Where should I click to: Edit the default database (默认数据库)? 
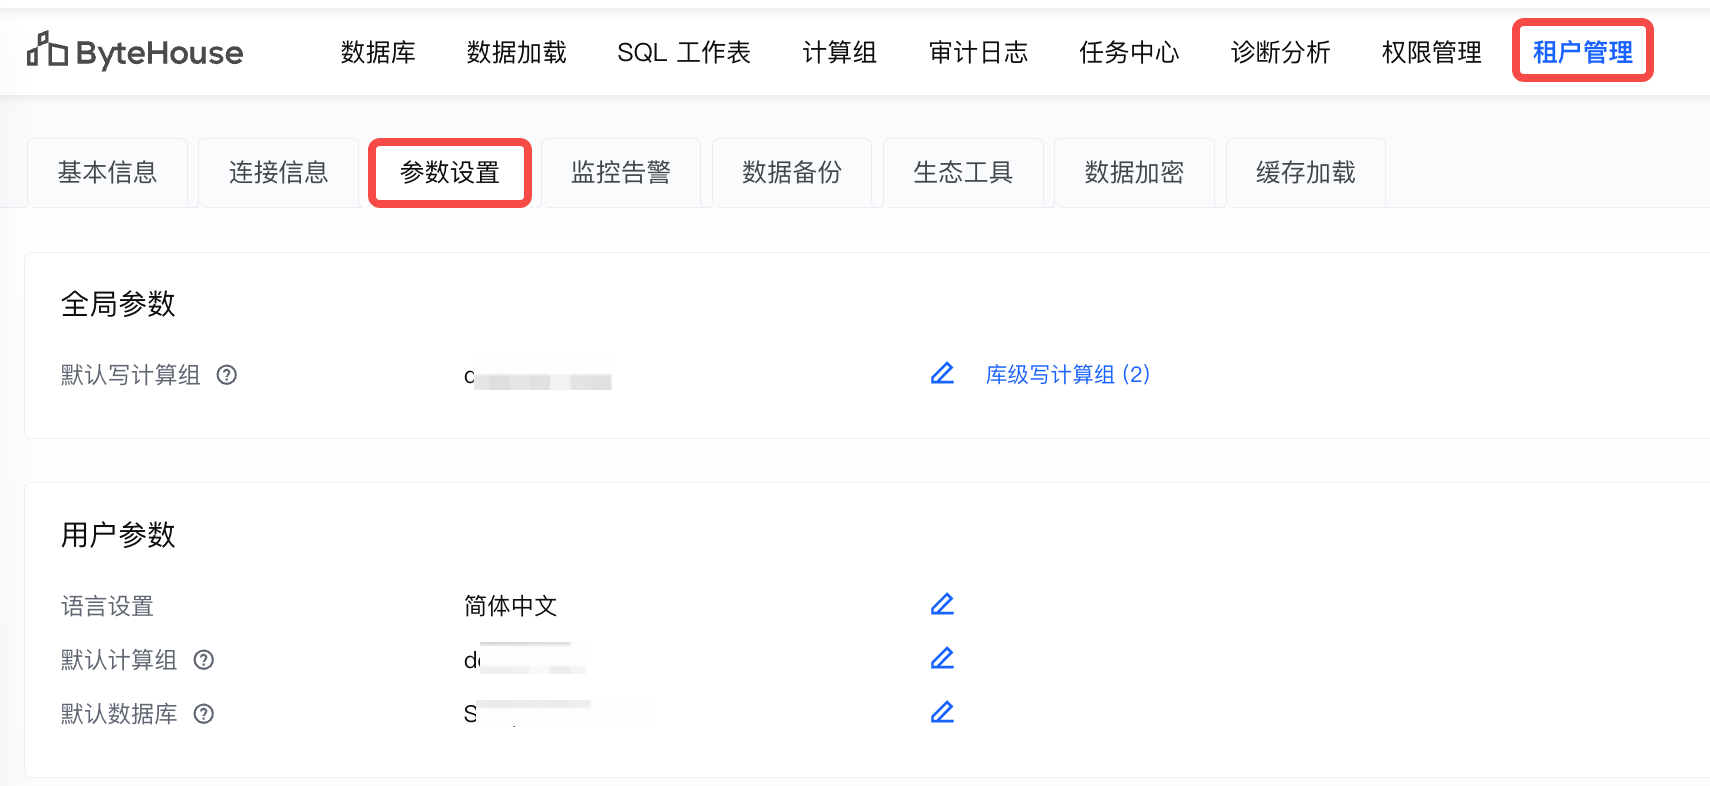point(942,713)
